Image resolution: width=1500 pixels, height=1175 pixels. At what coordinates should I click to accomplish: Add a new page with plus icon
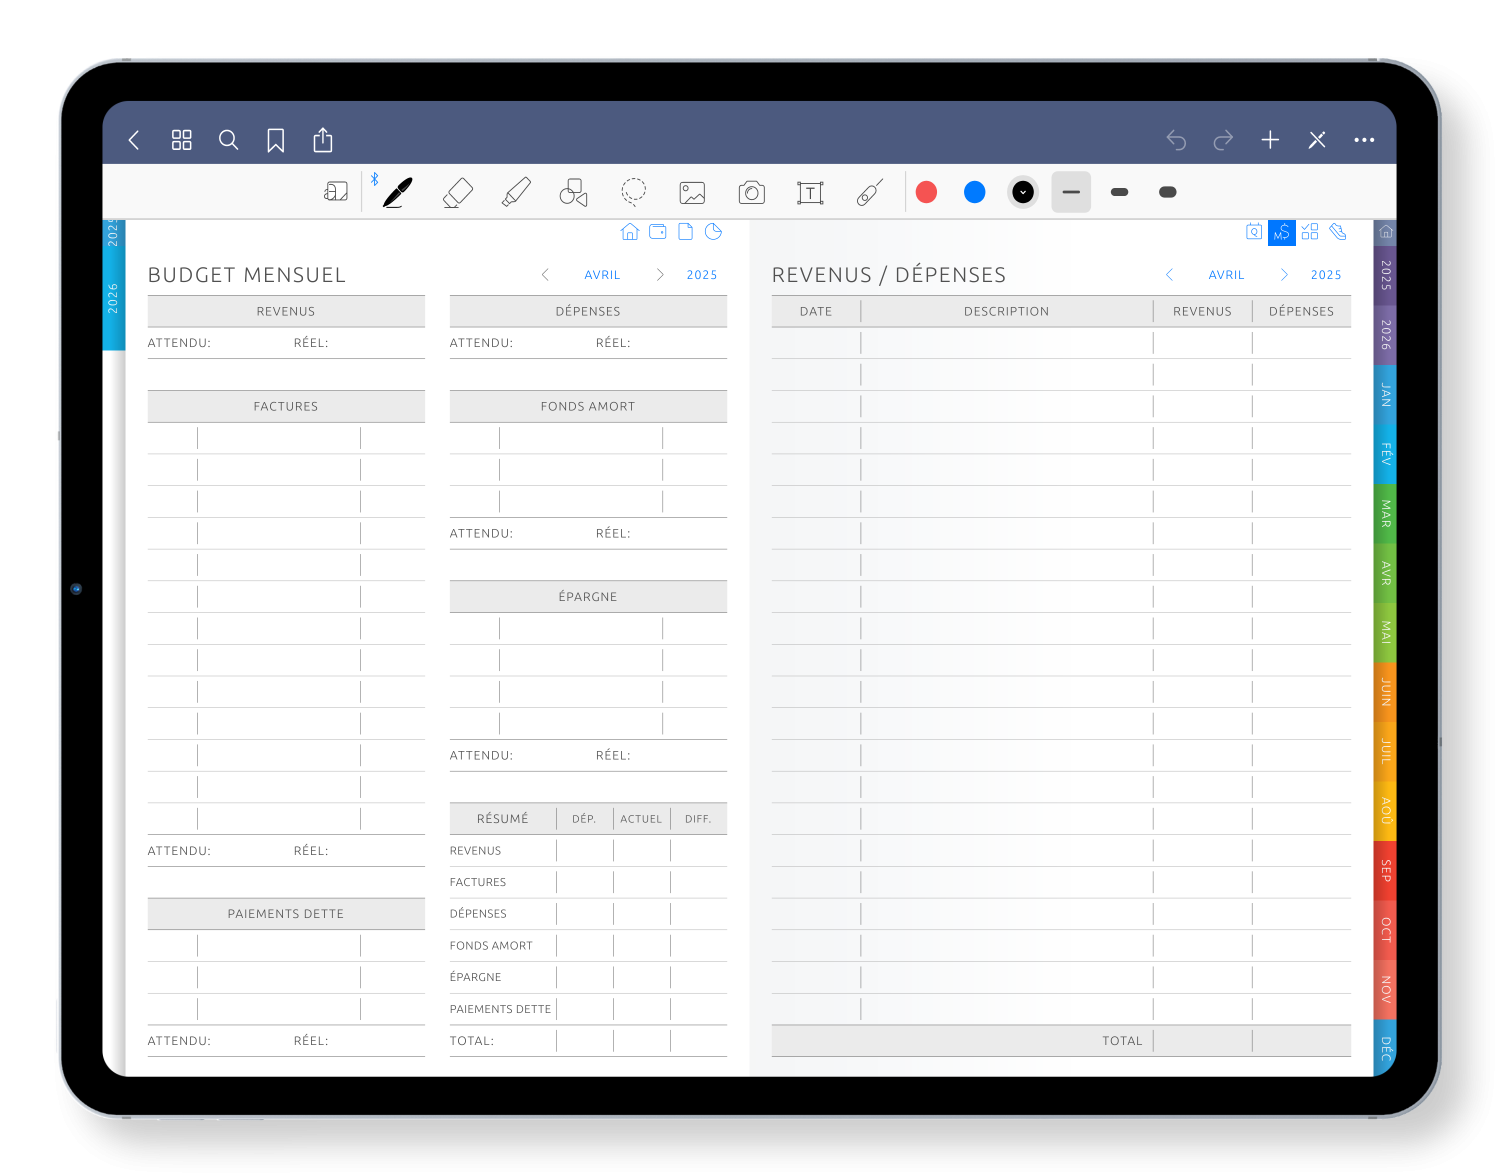pos(1270,140)
